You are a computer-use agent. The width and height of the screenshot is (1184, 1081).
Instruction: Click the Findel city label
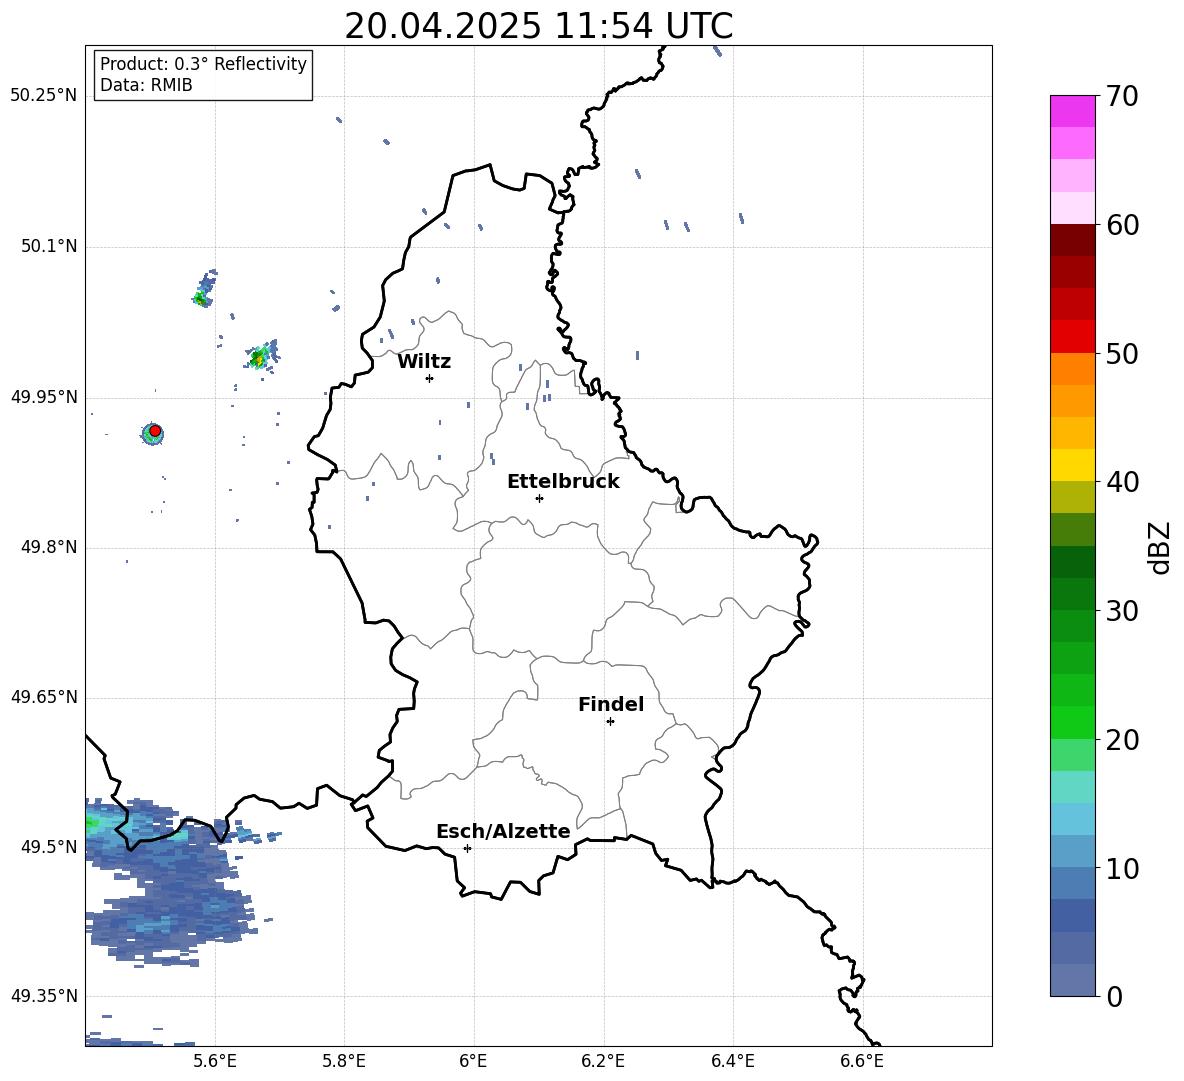(611, 704)
